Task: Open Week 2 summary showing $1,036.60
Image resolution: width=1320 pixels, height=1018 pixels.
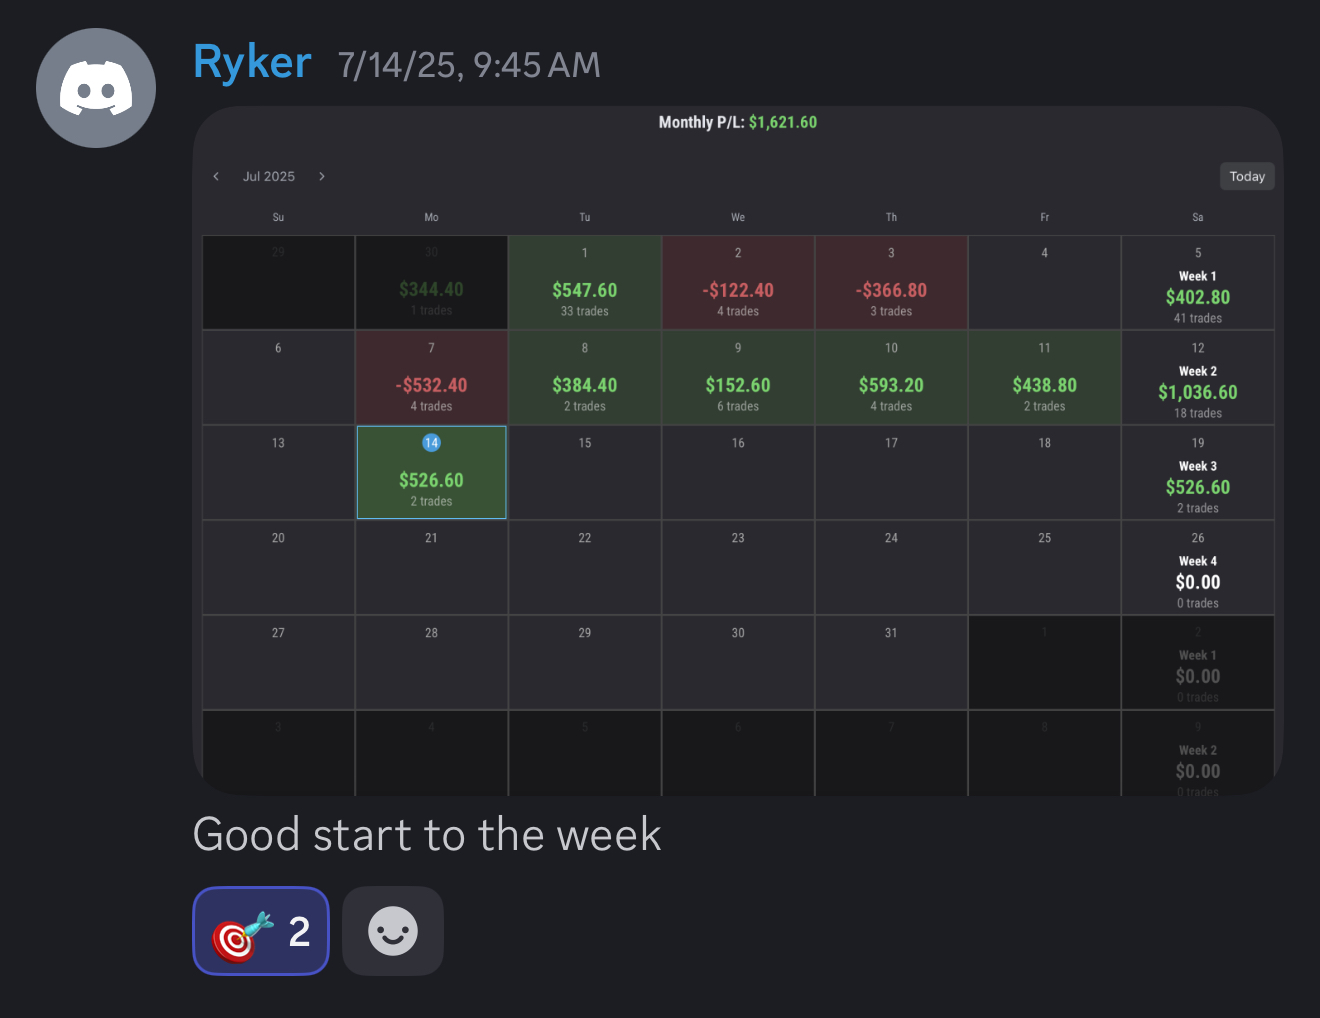Action: click(1198, 377)
